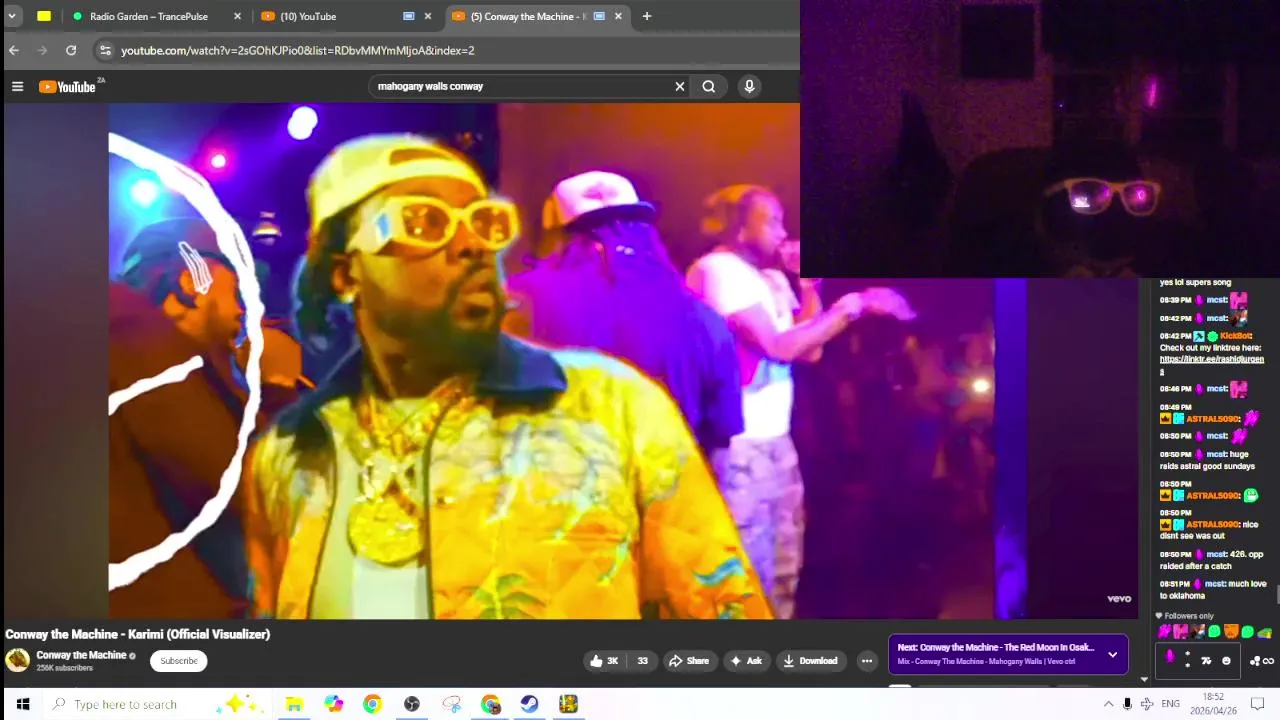Close the (10) YouTube tab
The width and height of the screenshot is (1280, 720).
428,16
